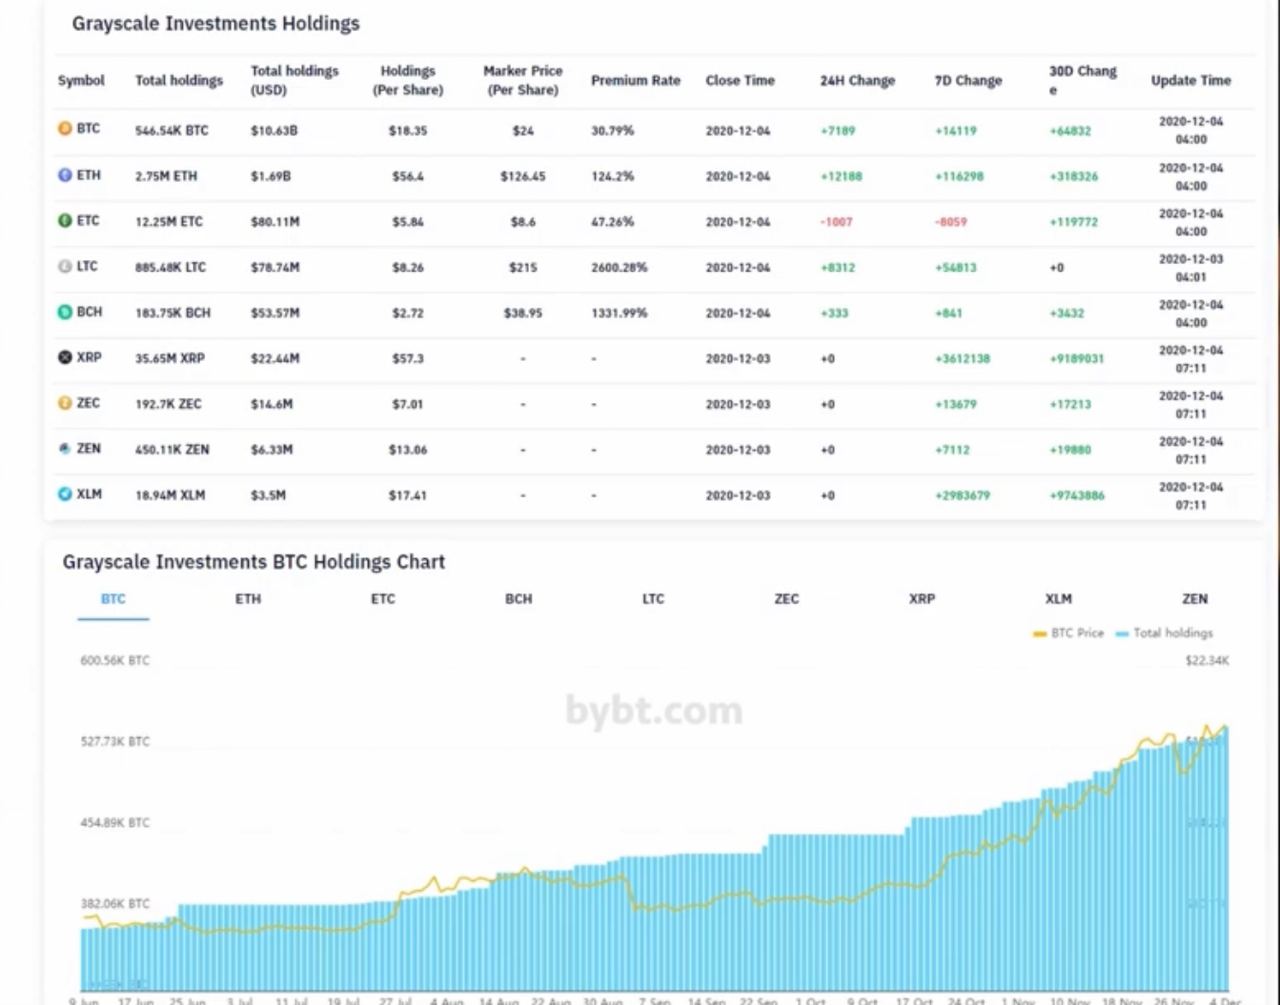The width and height of the screenshot is (1280, 1005).
Task: Click the 2.75M ETH holdings cell
Action: pos(166,176)
